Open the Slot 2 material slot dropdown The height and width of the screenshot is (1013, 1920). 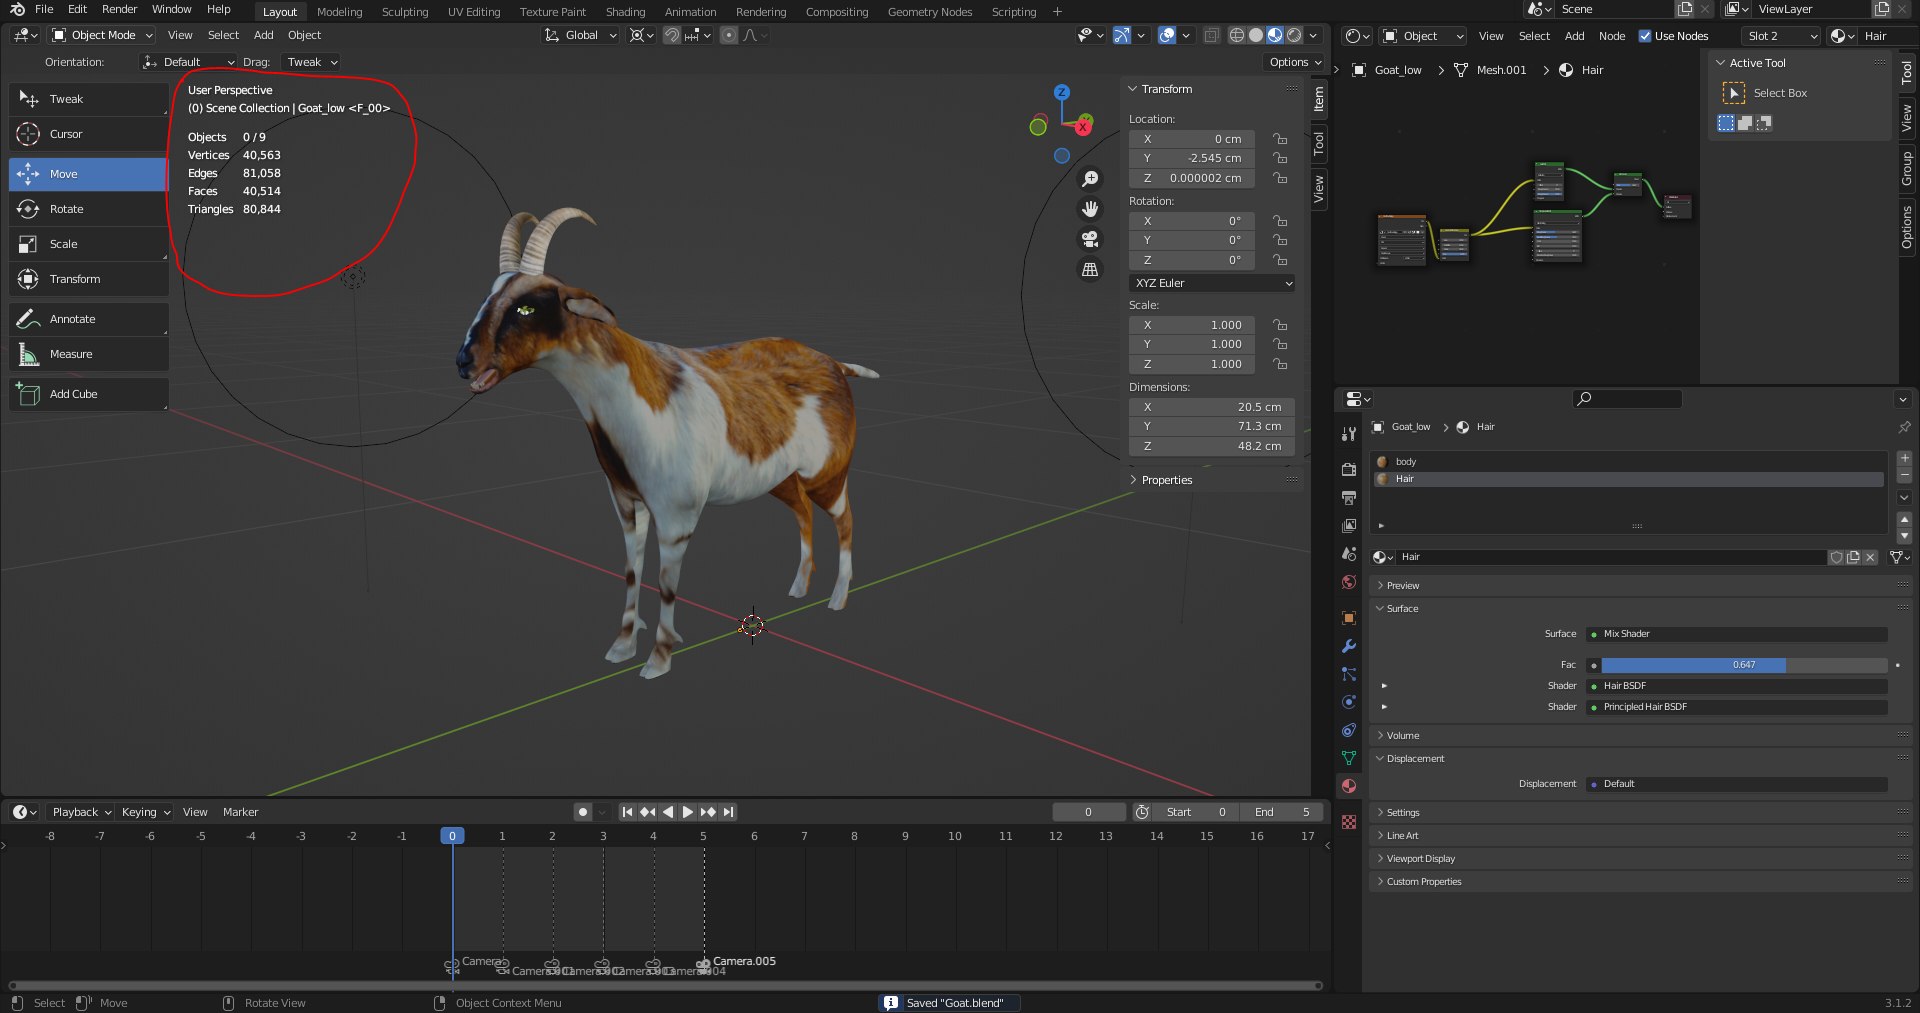click(1781, 36)
